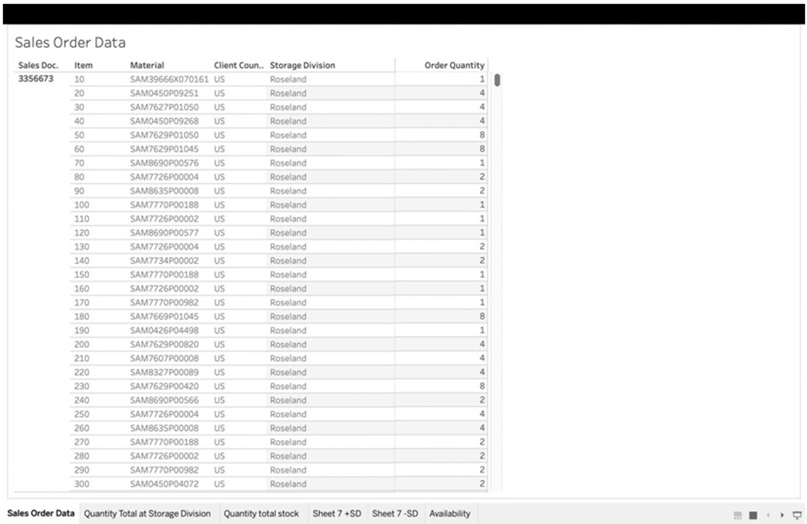
Task: Show the filmstrip view icon
Action: [x=738, y=515]
